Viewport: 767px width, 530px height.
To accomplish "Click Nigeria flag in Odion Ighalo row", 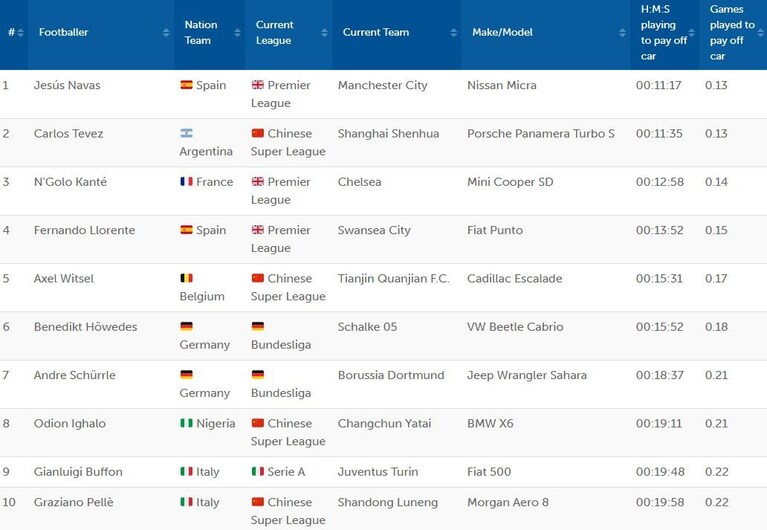I will click(x=186, y=423).
